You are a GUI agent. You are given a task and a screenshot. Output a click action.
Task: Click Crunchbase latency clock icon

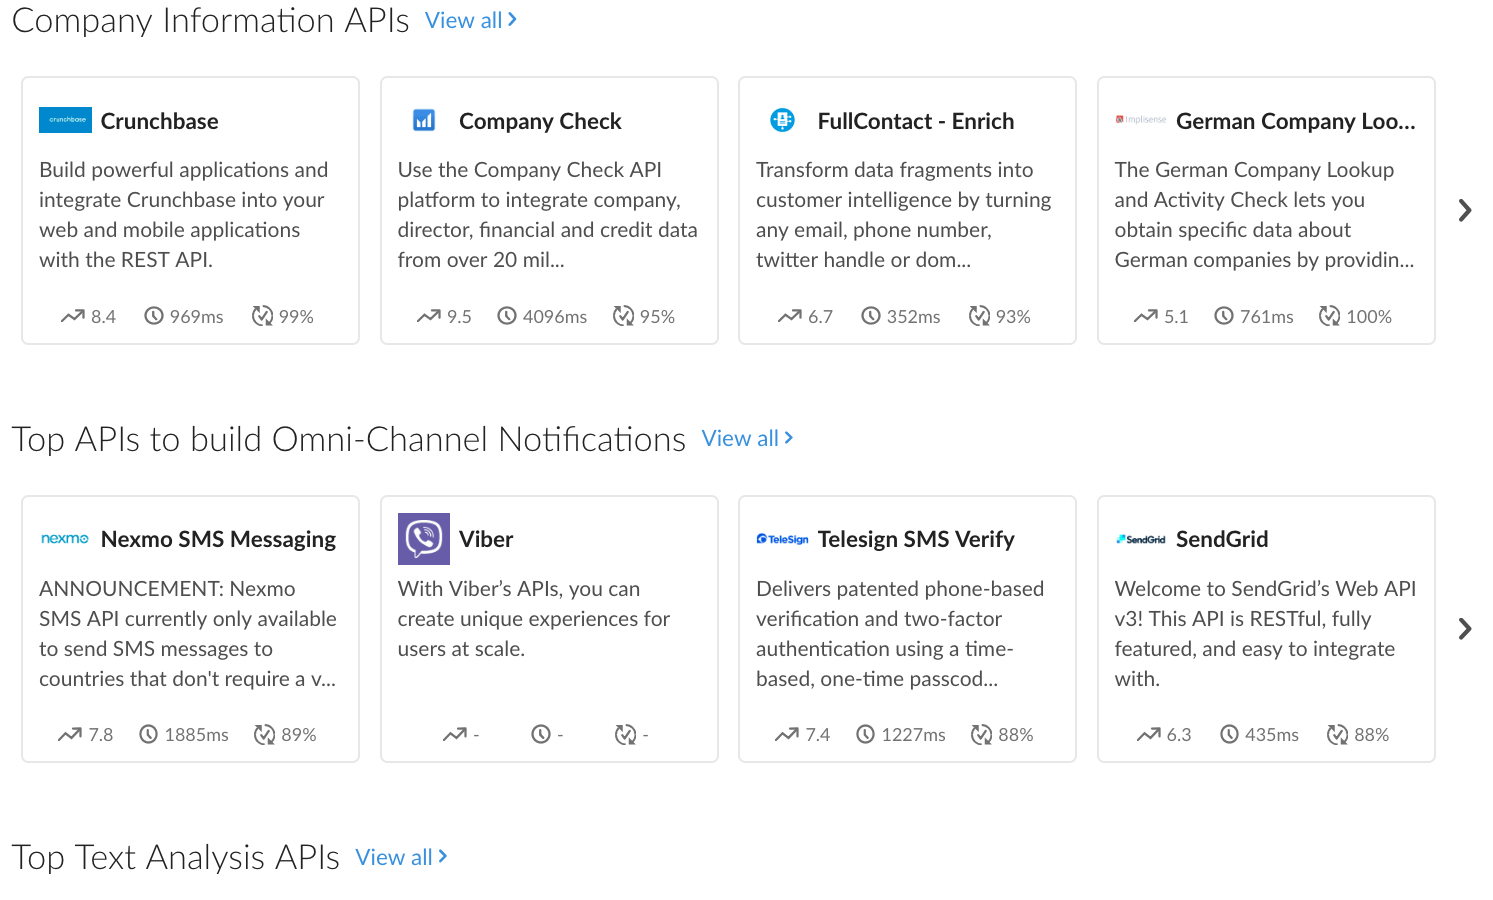[x=154, y=316]
